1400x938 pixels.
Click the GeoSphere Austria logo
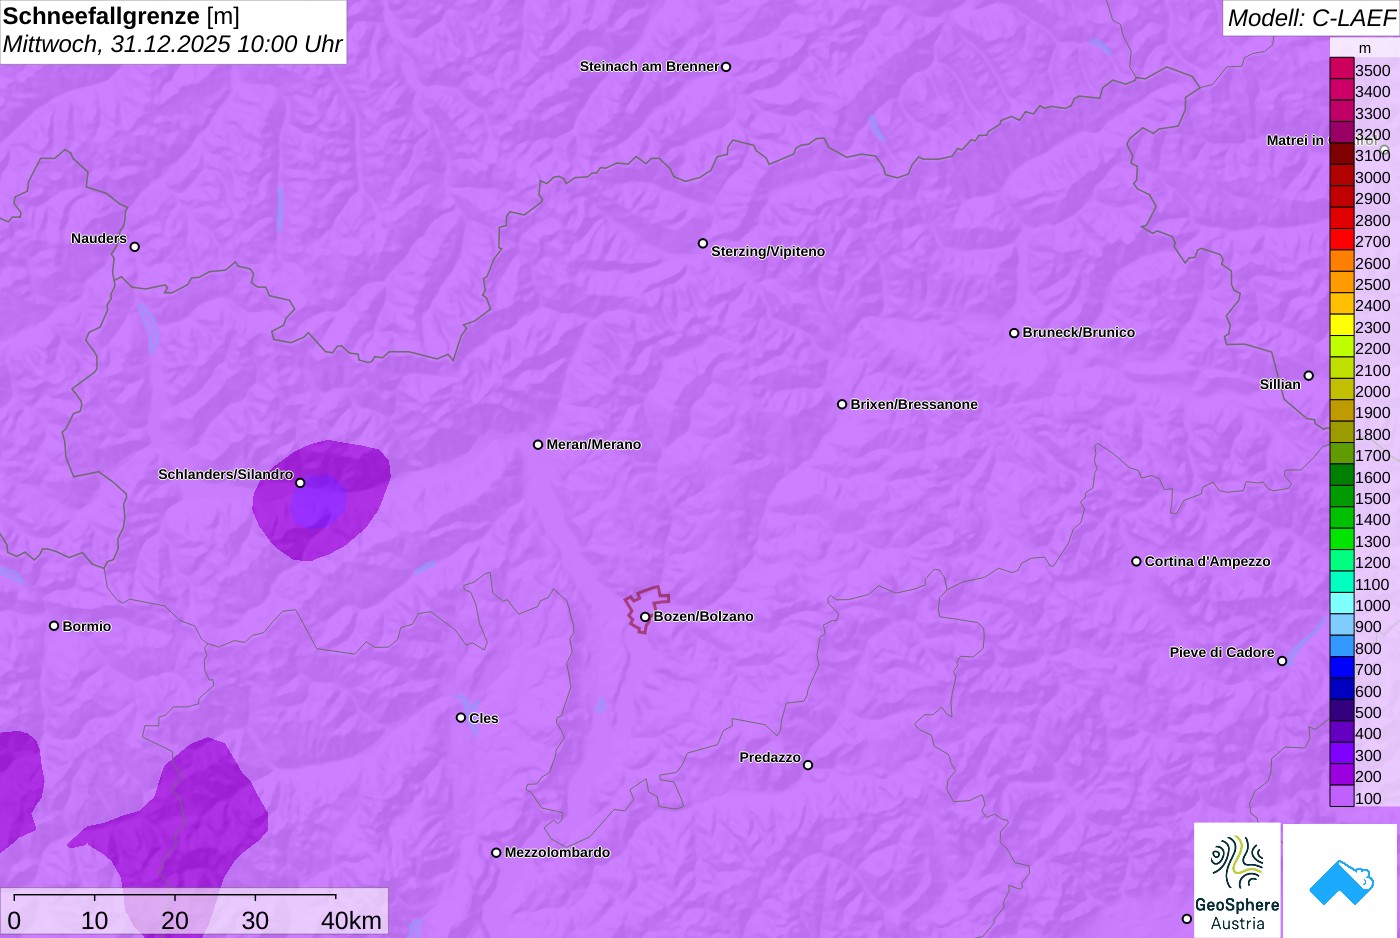(x=1237, y=880)
